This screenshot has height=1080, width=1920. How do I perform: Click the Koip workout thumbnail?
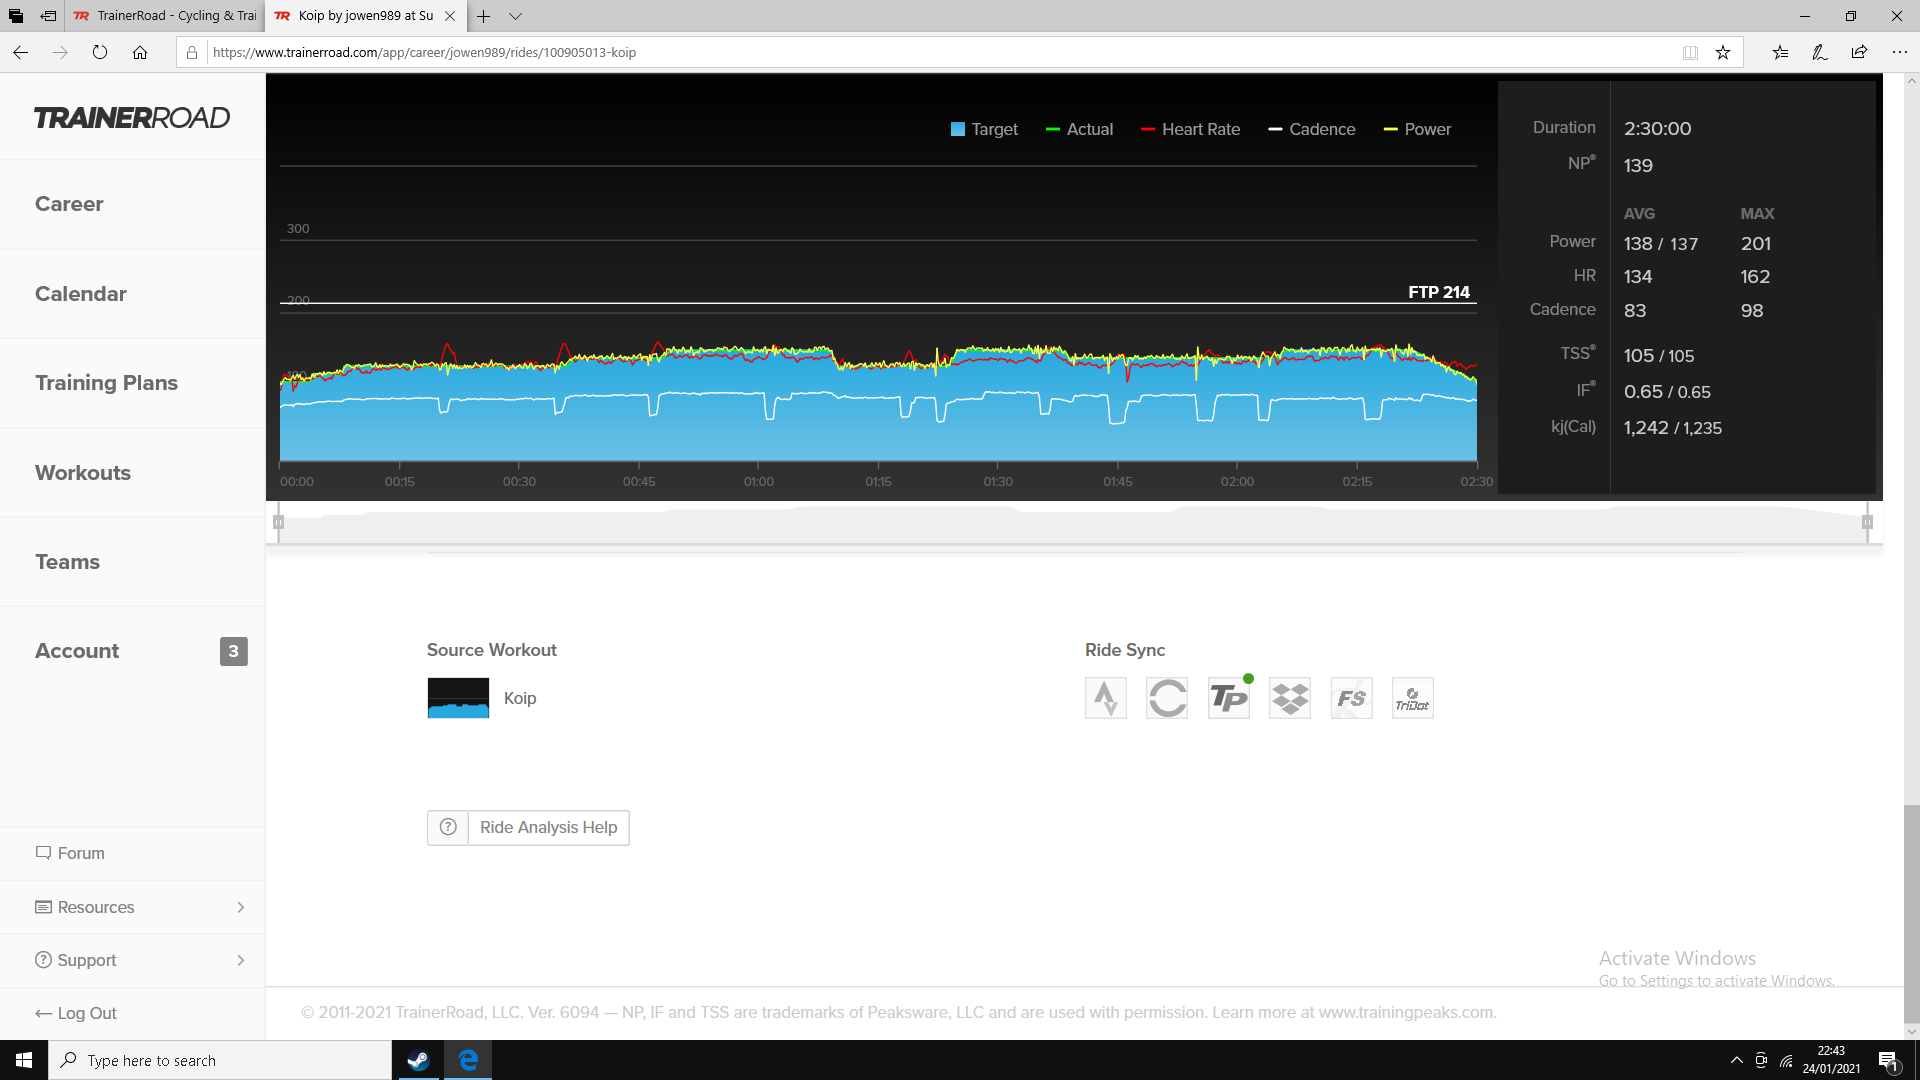(x=458, y=698)
